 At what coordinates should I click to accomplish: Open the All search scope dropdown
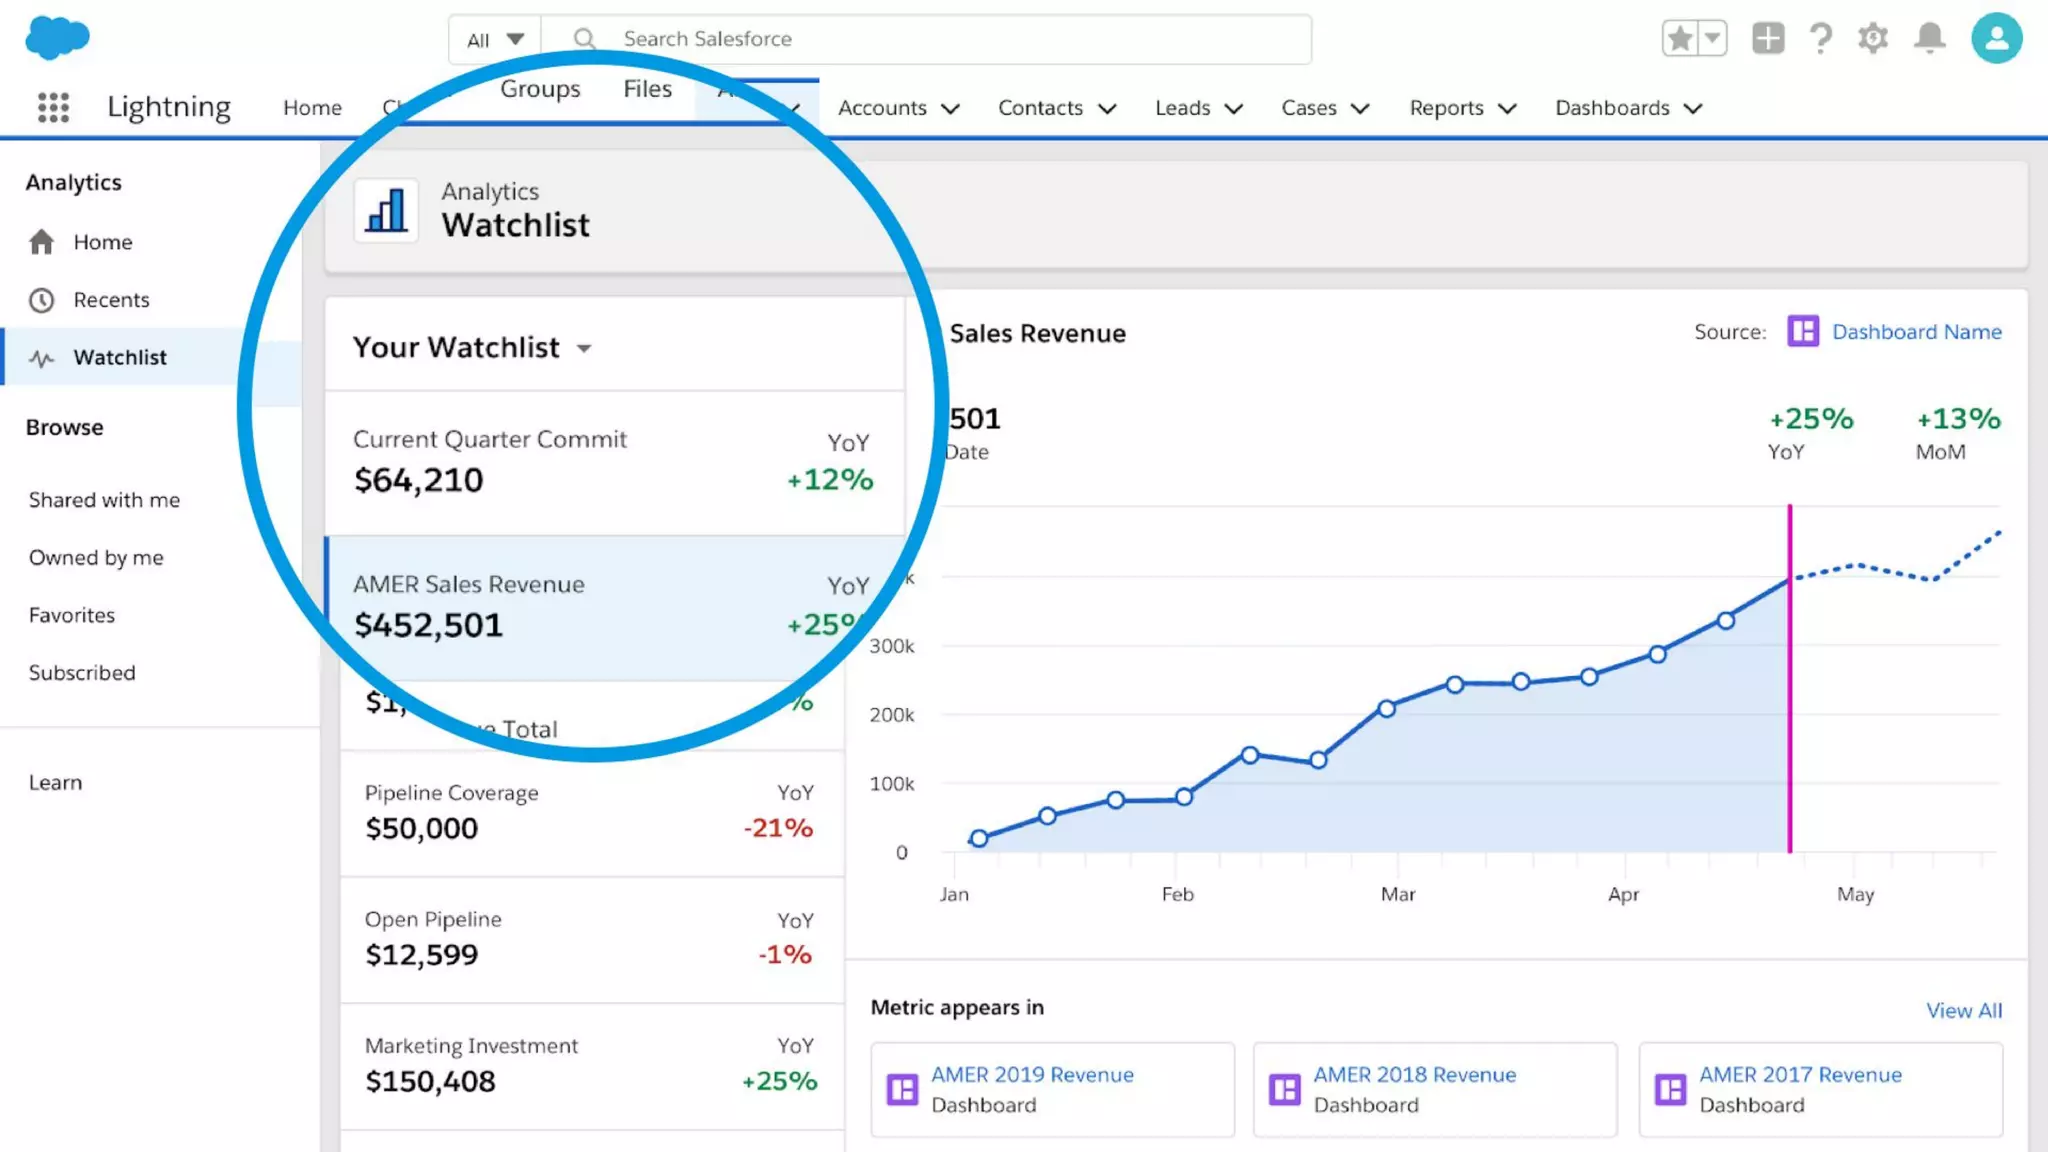point(495,40)
